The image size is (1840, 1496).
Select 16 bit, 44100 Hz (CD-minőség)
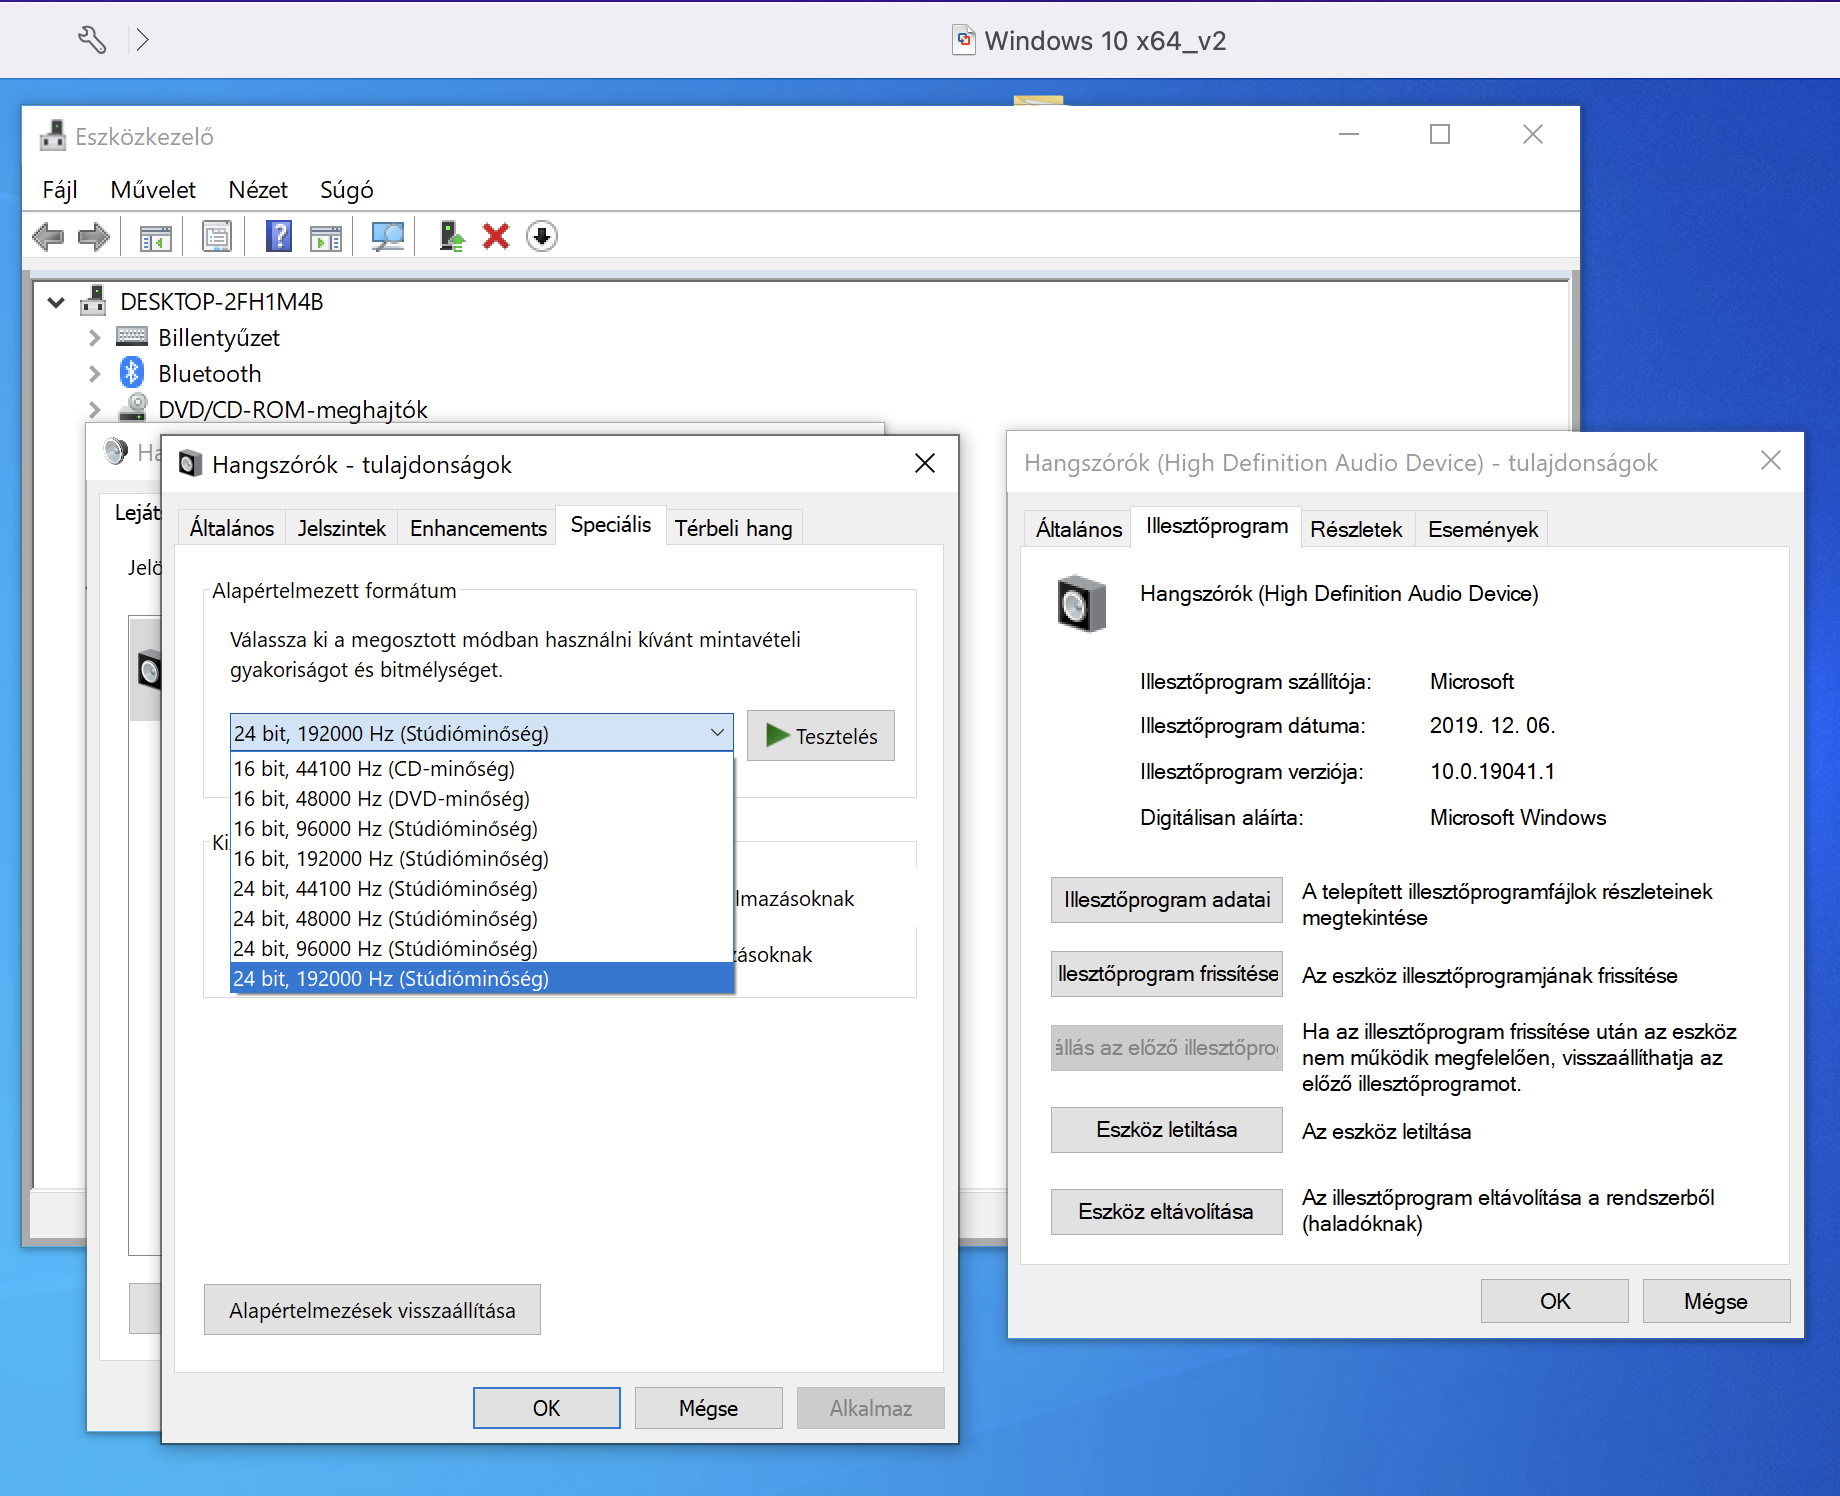[x=482, y=768]
